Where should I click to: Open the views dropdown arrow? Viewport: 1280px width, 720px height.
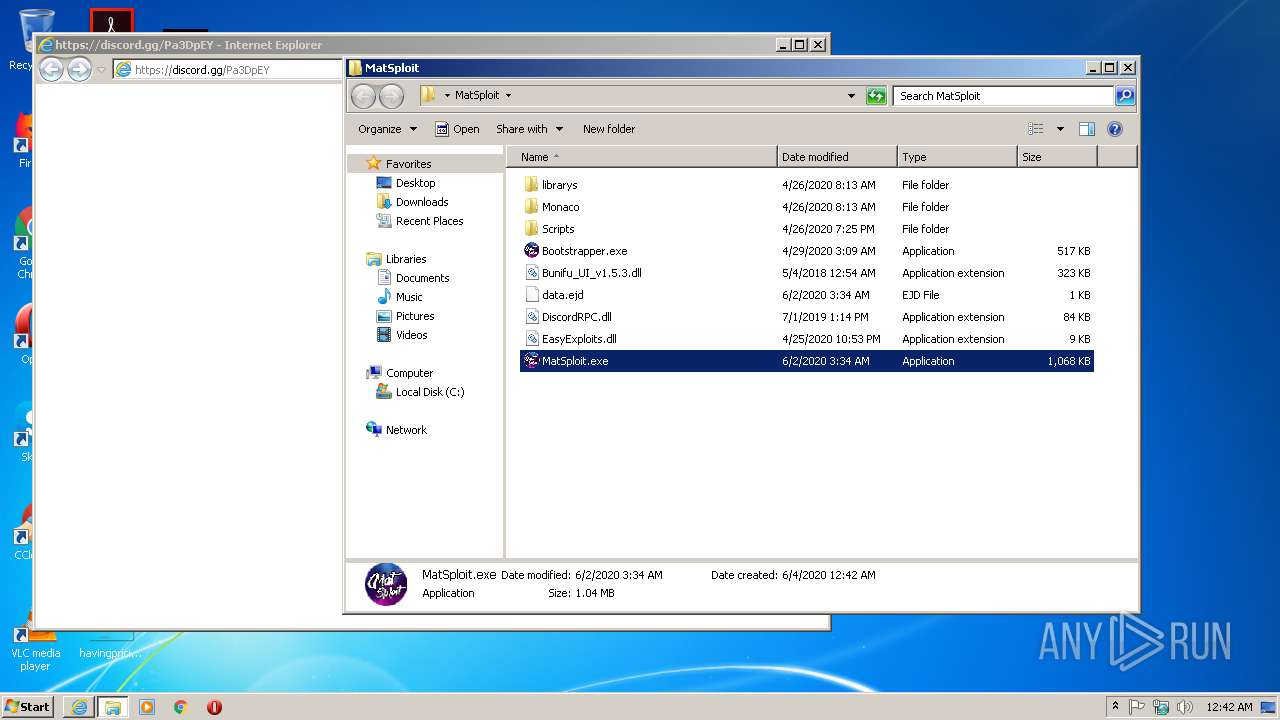pyautogui.click(x=1060, y=129)
